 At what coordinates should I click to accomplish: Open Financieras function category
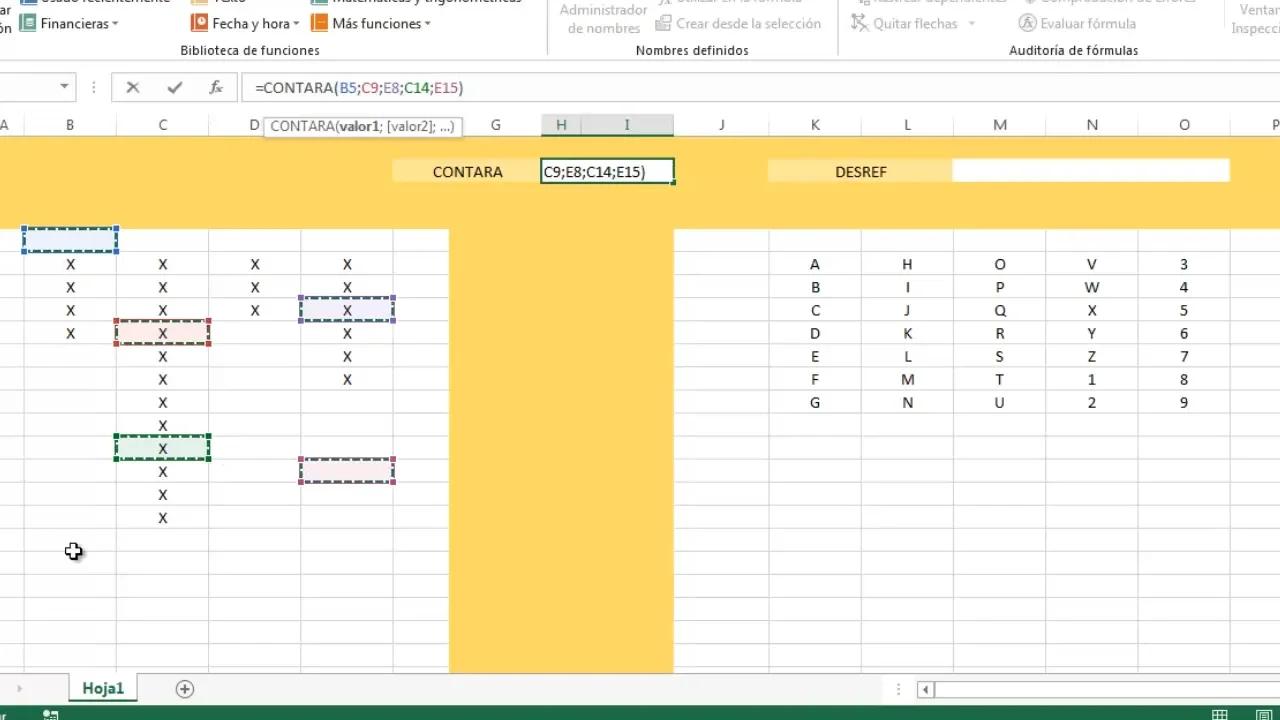click(68, 23)
